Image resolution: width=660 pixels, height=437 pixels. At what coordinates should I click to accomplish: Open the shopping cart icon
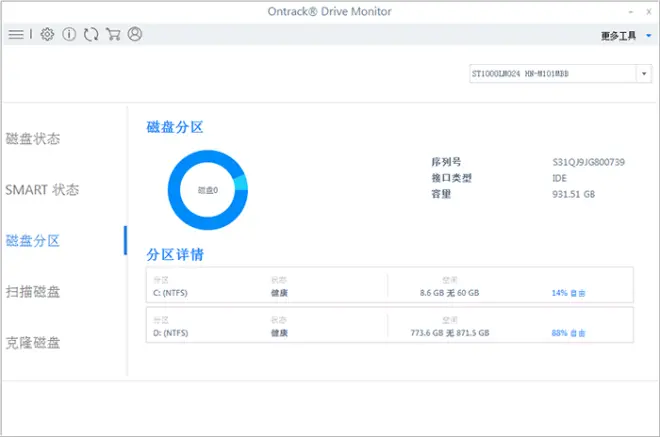113,34
